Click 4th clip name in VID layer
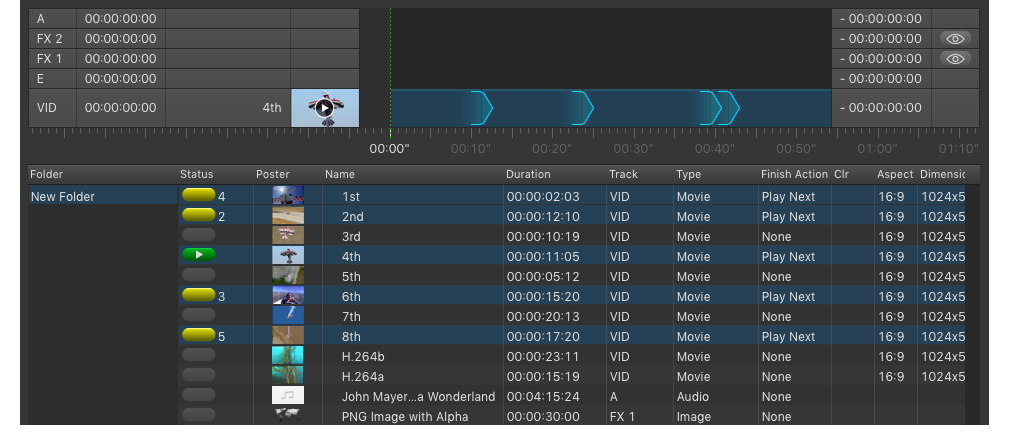1009x445 pixels. pyautogui.click(x=272, y=107)
